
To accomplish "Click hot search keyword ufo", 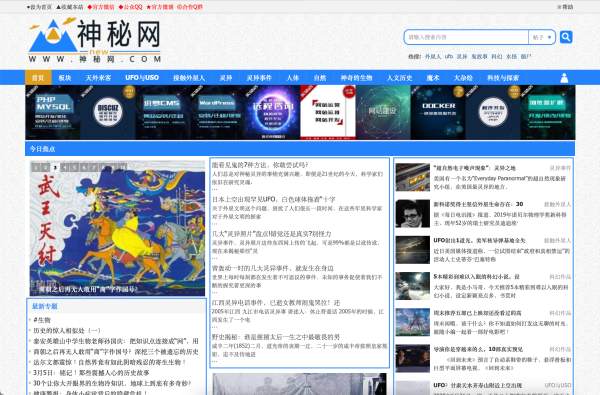I will tap(449, 56).
